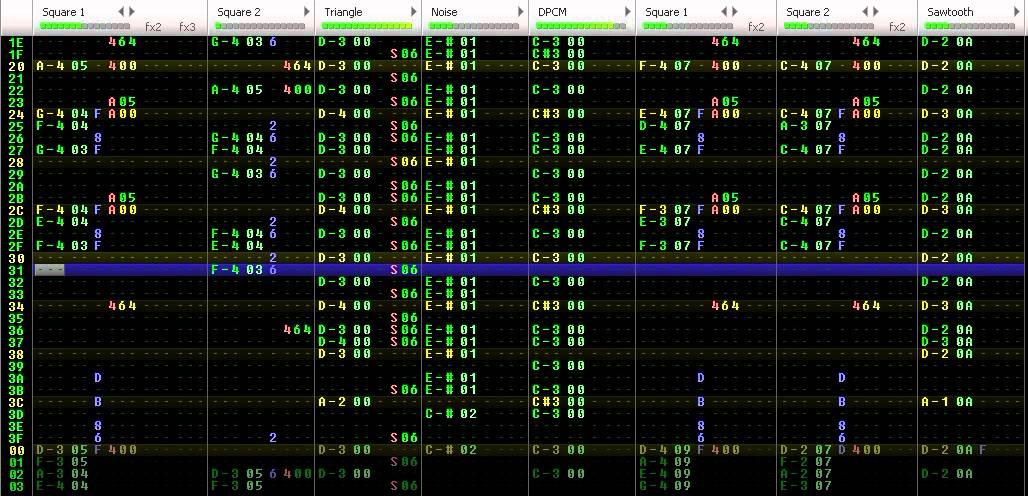Image resolution: width=1028 pixels, height=496 pixels.
Task: Select row number 2C
Action: click(16, 210)
